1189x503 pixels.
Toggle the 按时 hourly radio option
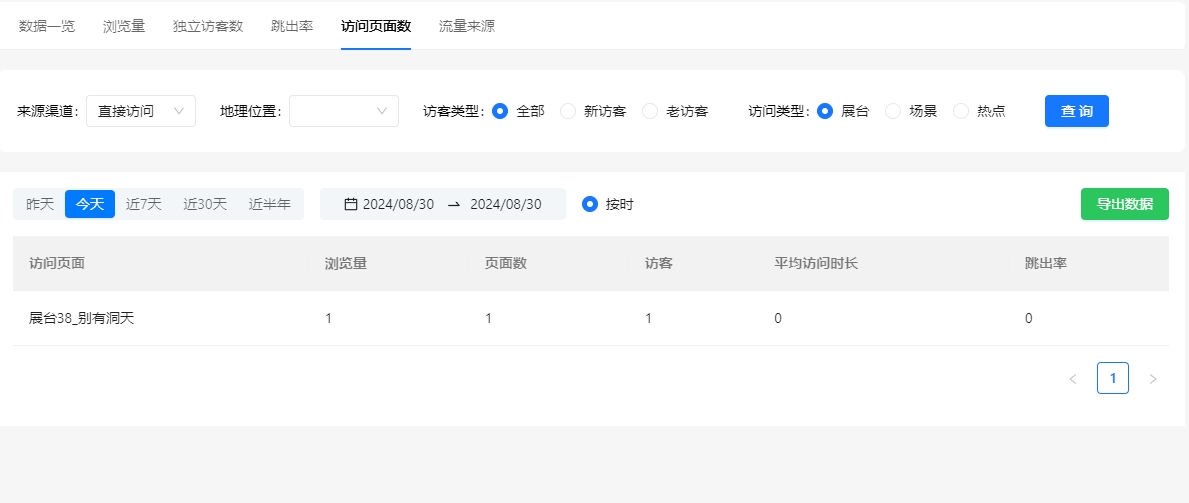[x=590, y=204]
